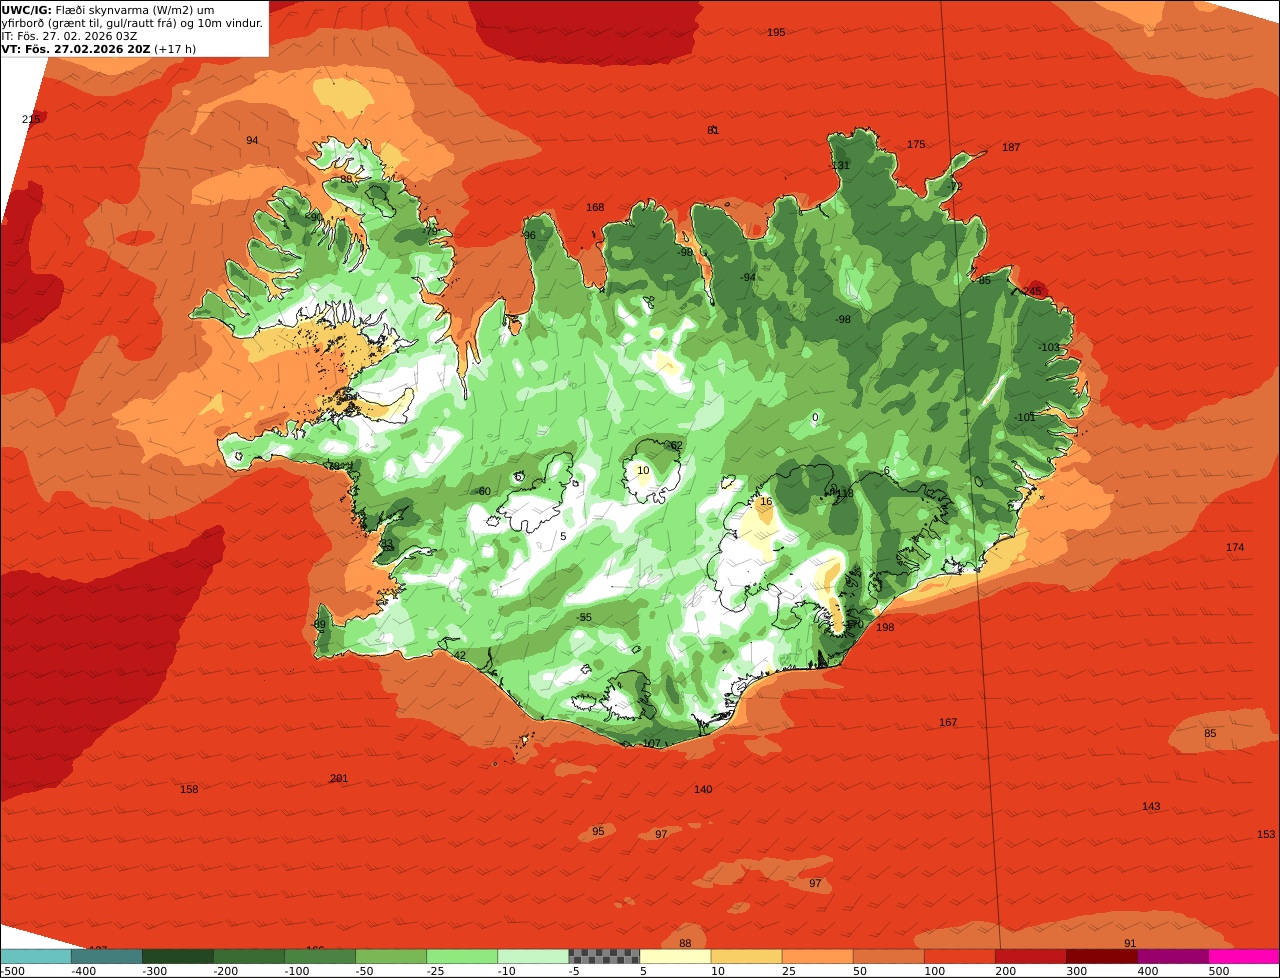Click the -400 to -300 teal legend swatch
Screen dimensions: 1280x978
click(106, 956)
